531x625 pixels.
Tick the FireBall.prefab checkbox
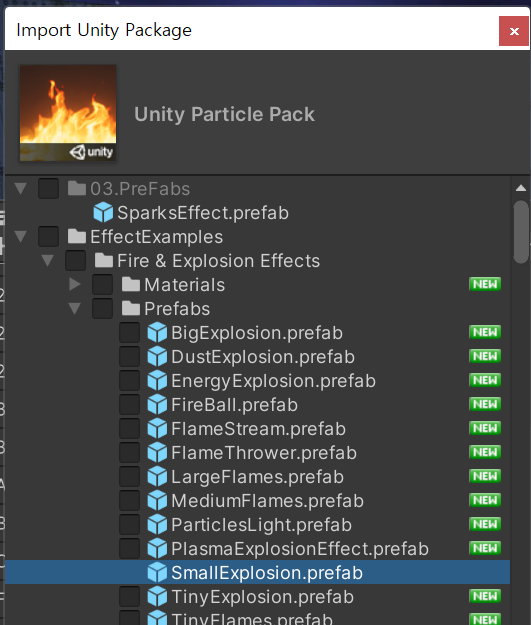(x=130, y=405)
